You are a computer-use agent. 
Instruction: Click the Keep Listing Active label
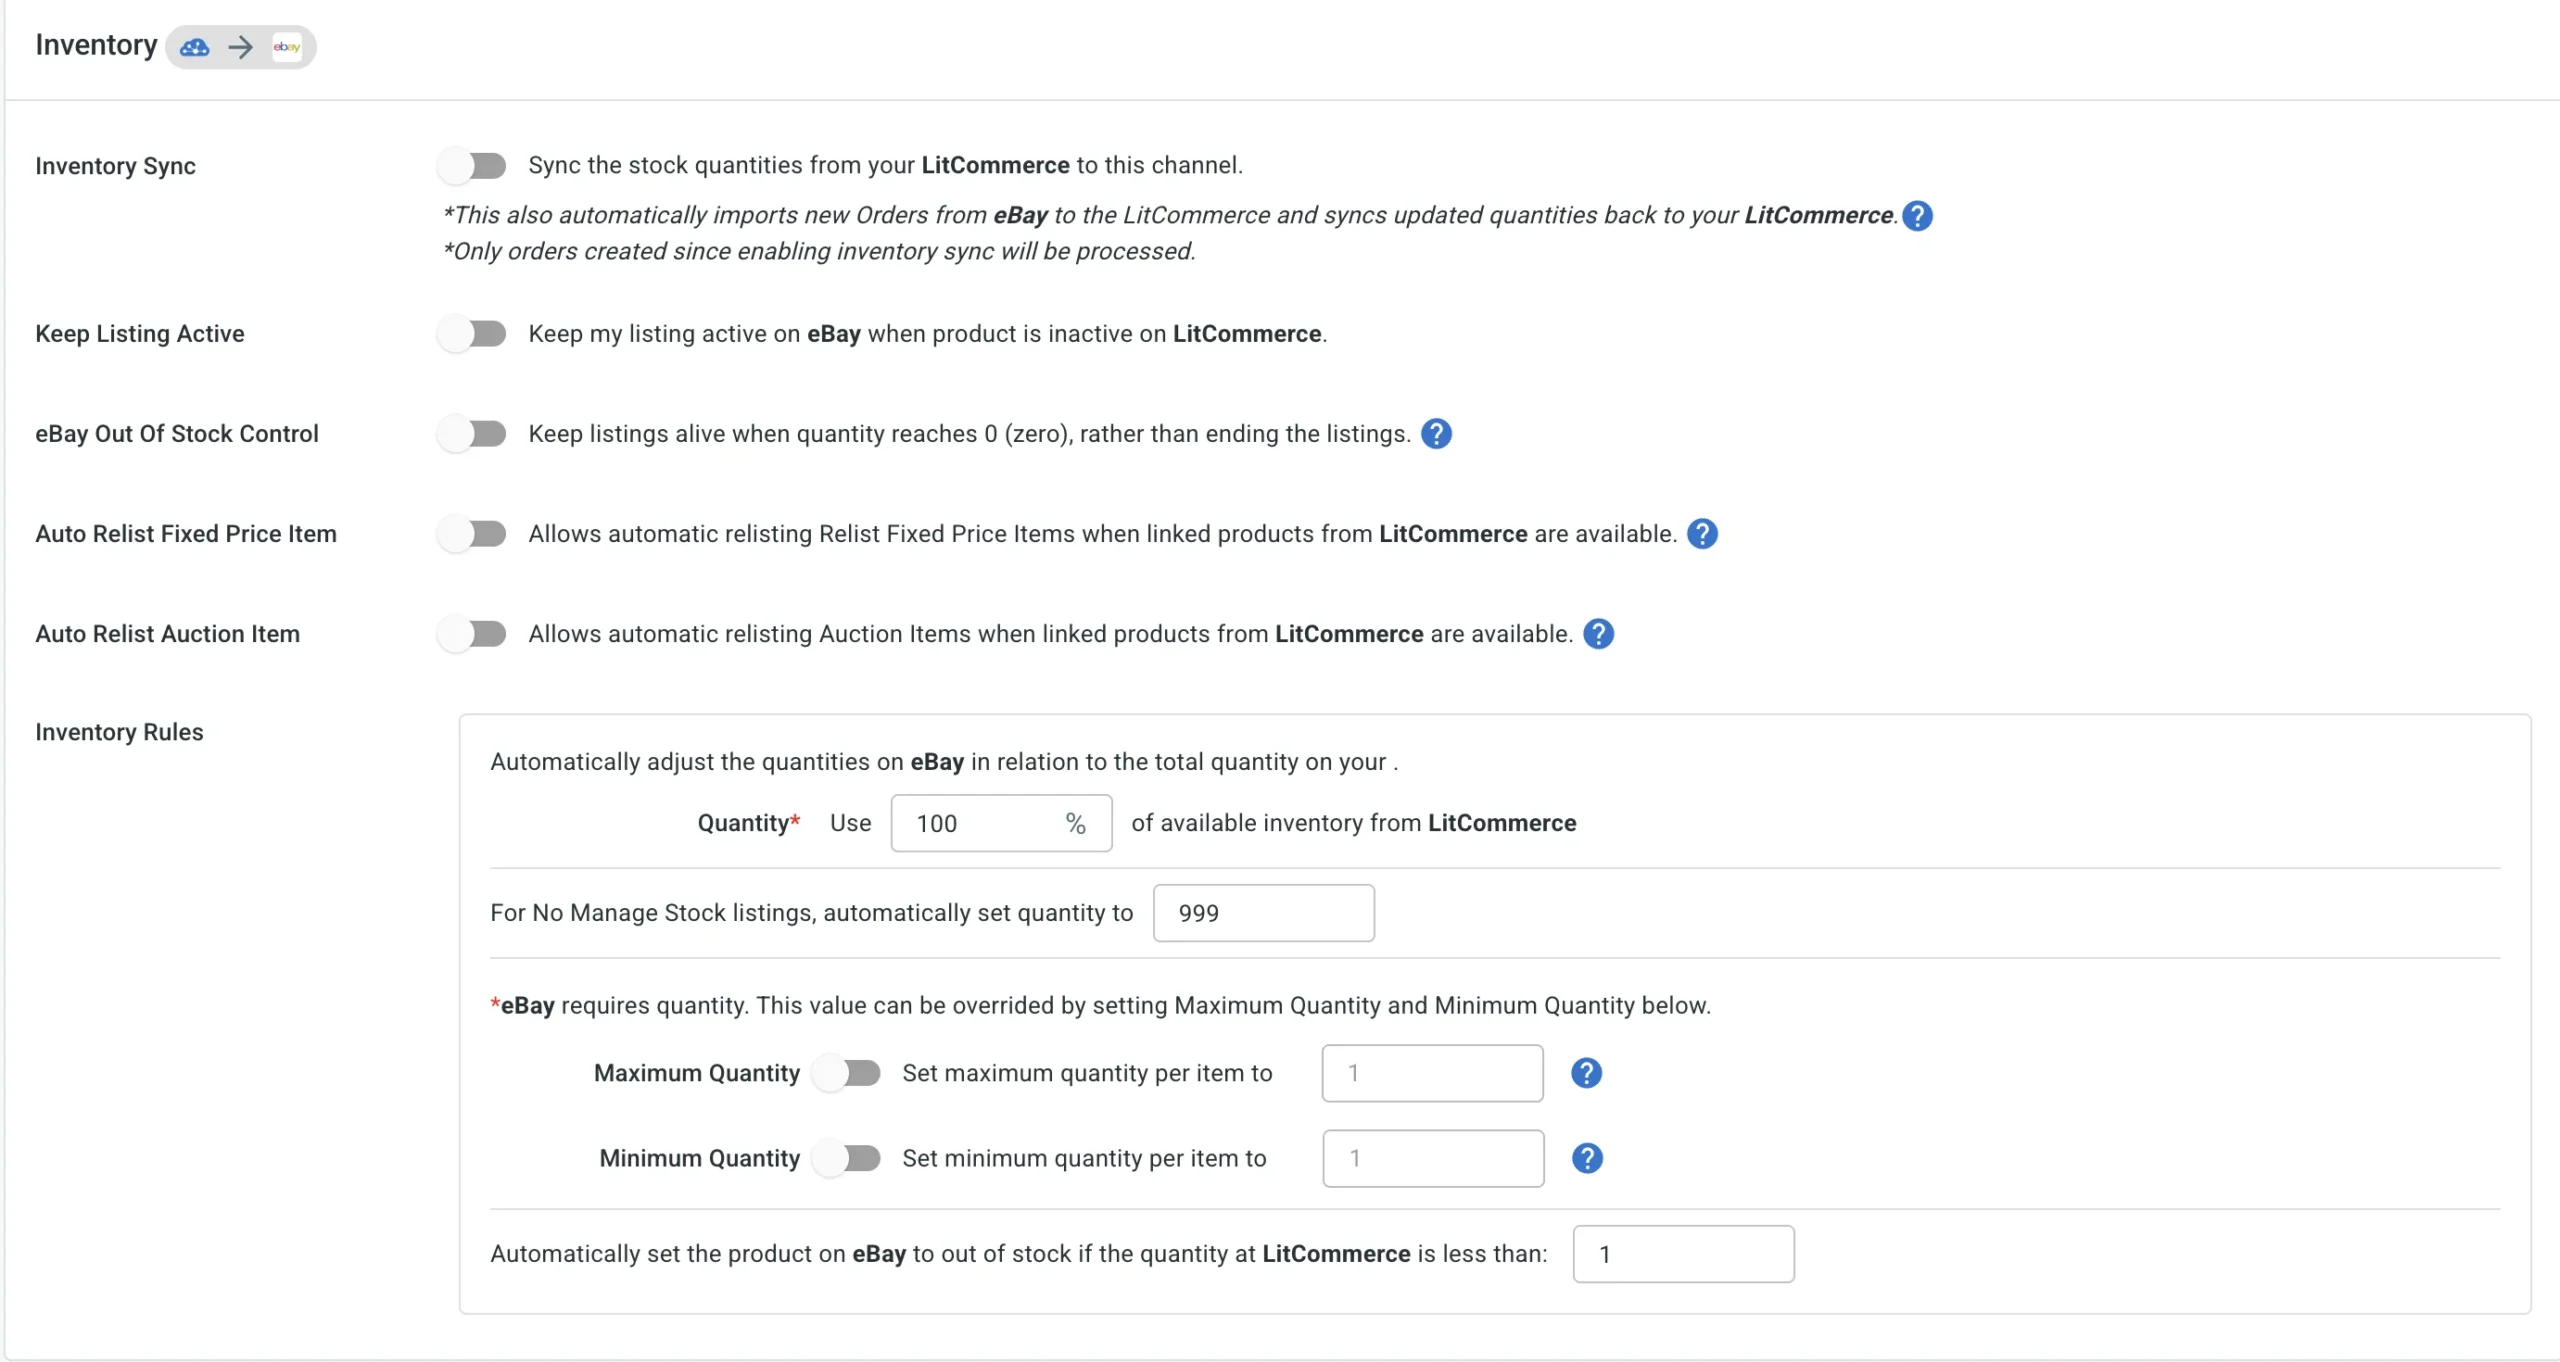click(139, 334)
